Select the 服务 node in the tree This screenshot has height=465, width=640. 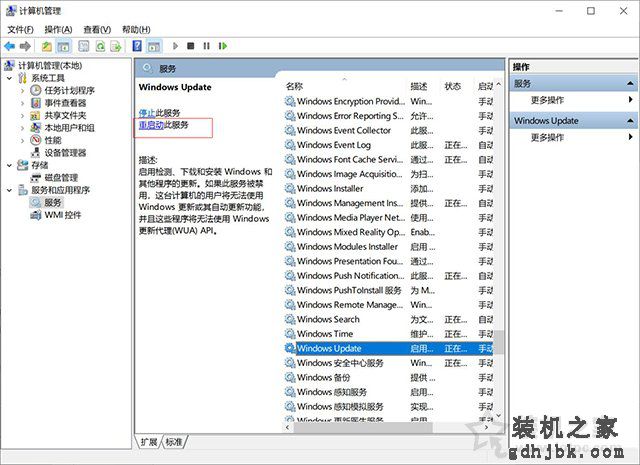pyautogui.click(x=53, y=202)
